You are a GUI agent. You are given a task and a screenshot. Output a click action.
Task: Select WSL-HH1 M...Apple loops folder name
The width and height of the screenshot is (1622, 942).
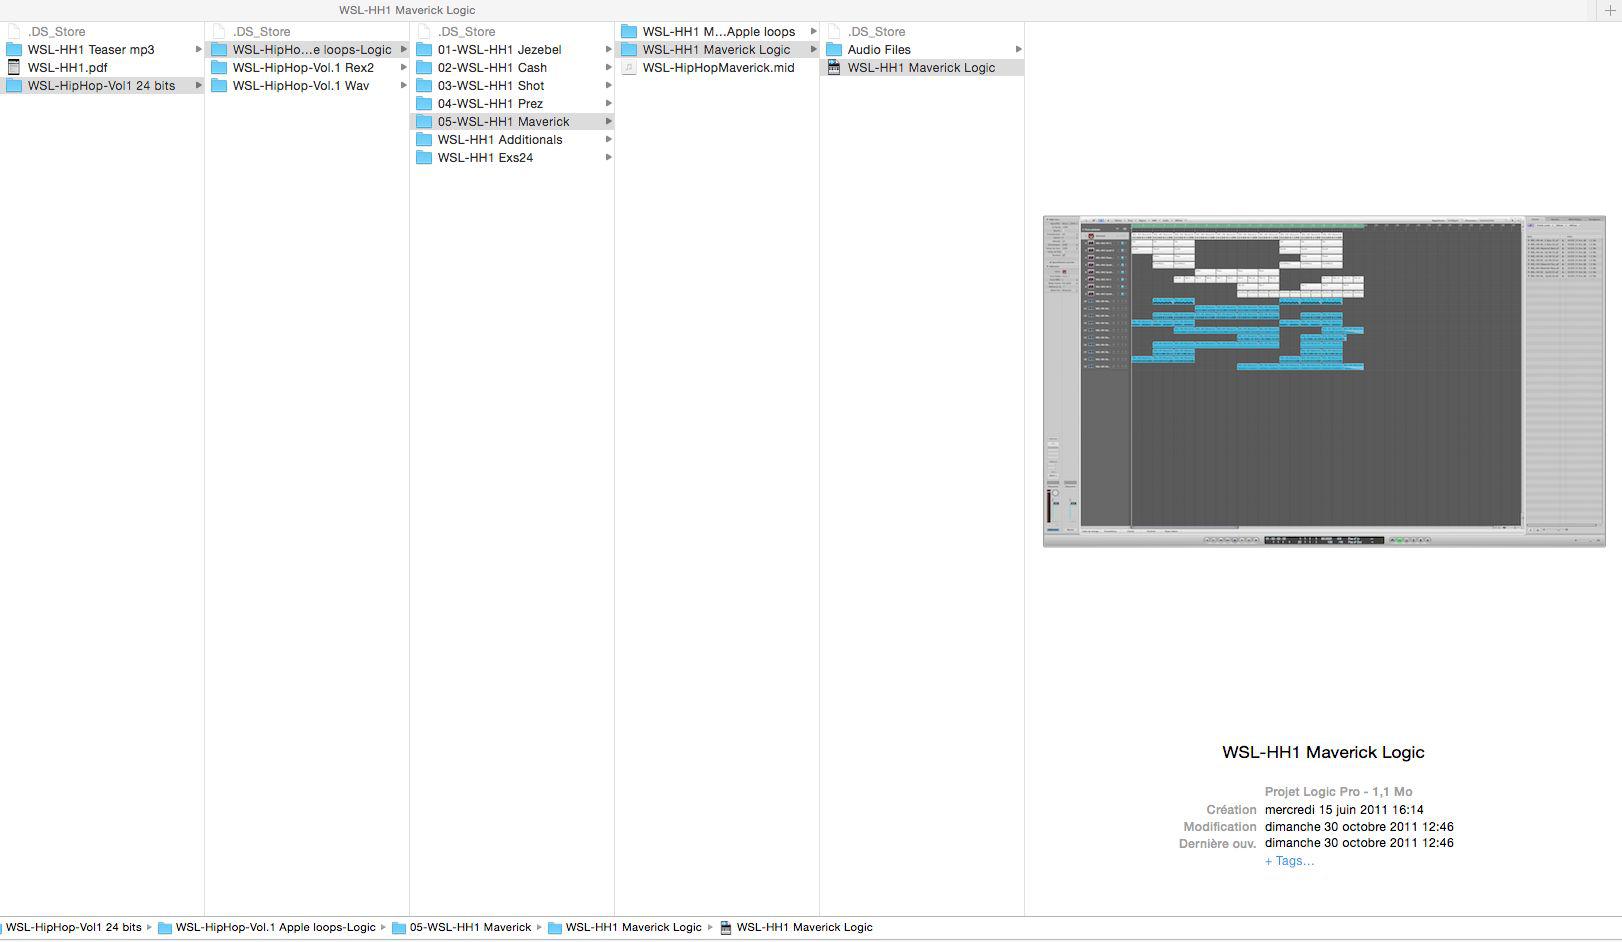click(x=719, y=31)
